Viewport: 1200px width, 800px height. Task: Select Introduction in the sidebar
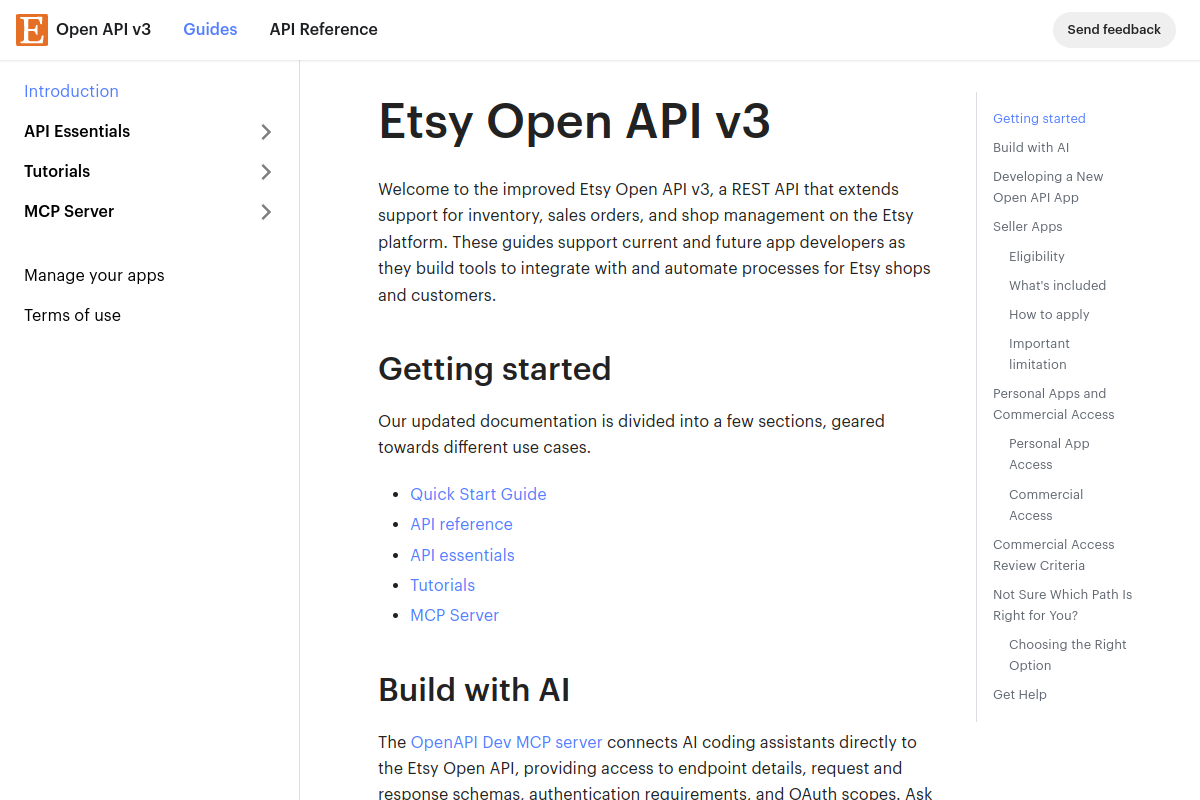point(71,91)
